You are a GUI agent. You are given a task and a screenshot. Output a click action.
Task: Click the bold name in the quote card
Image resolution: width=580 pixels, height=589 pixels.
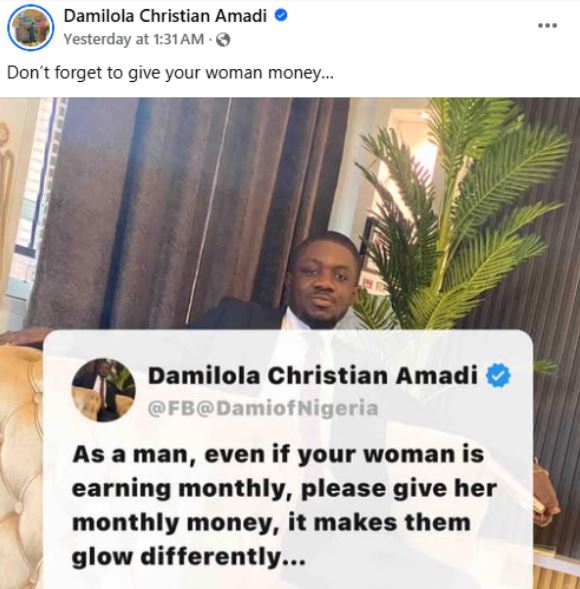click(313, 376)
